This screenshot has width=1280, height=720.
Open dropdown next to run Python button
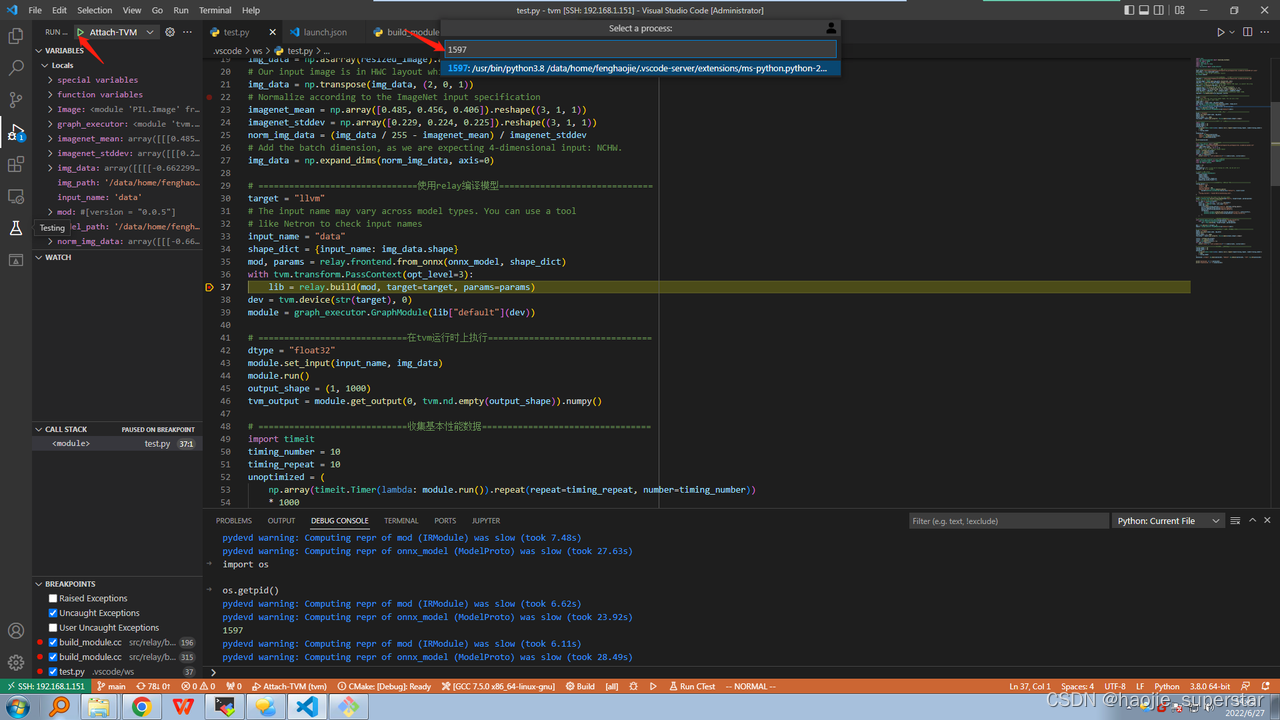1232,32
